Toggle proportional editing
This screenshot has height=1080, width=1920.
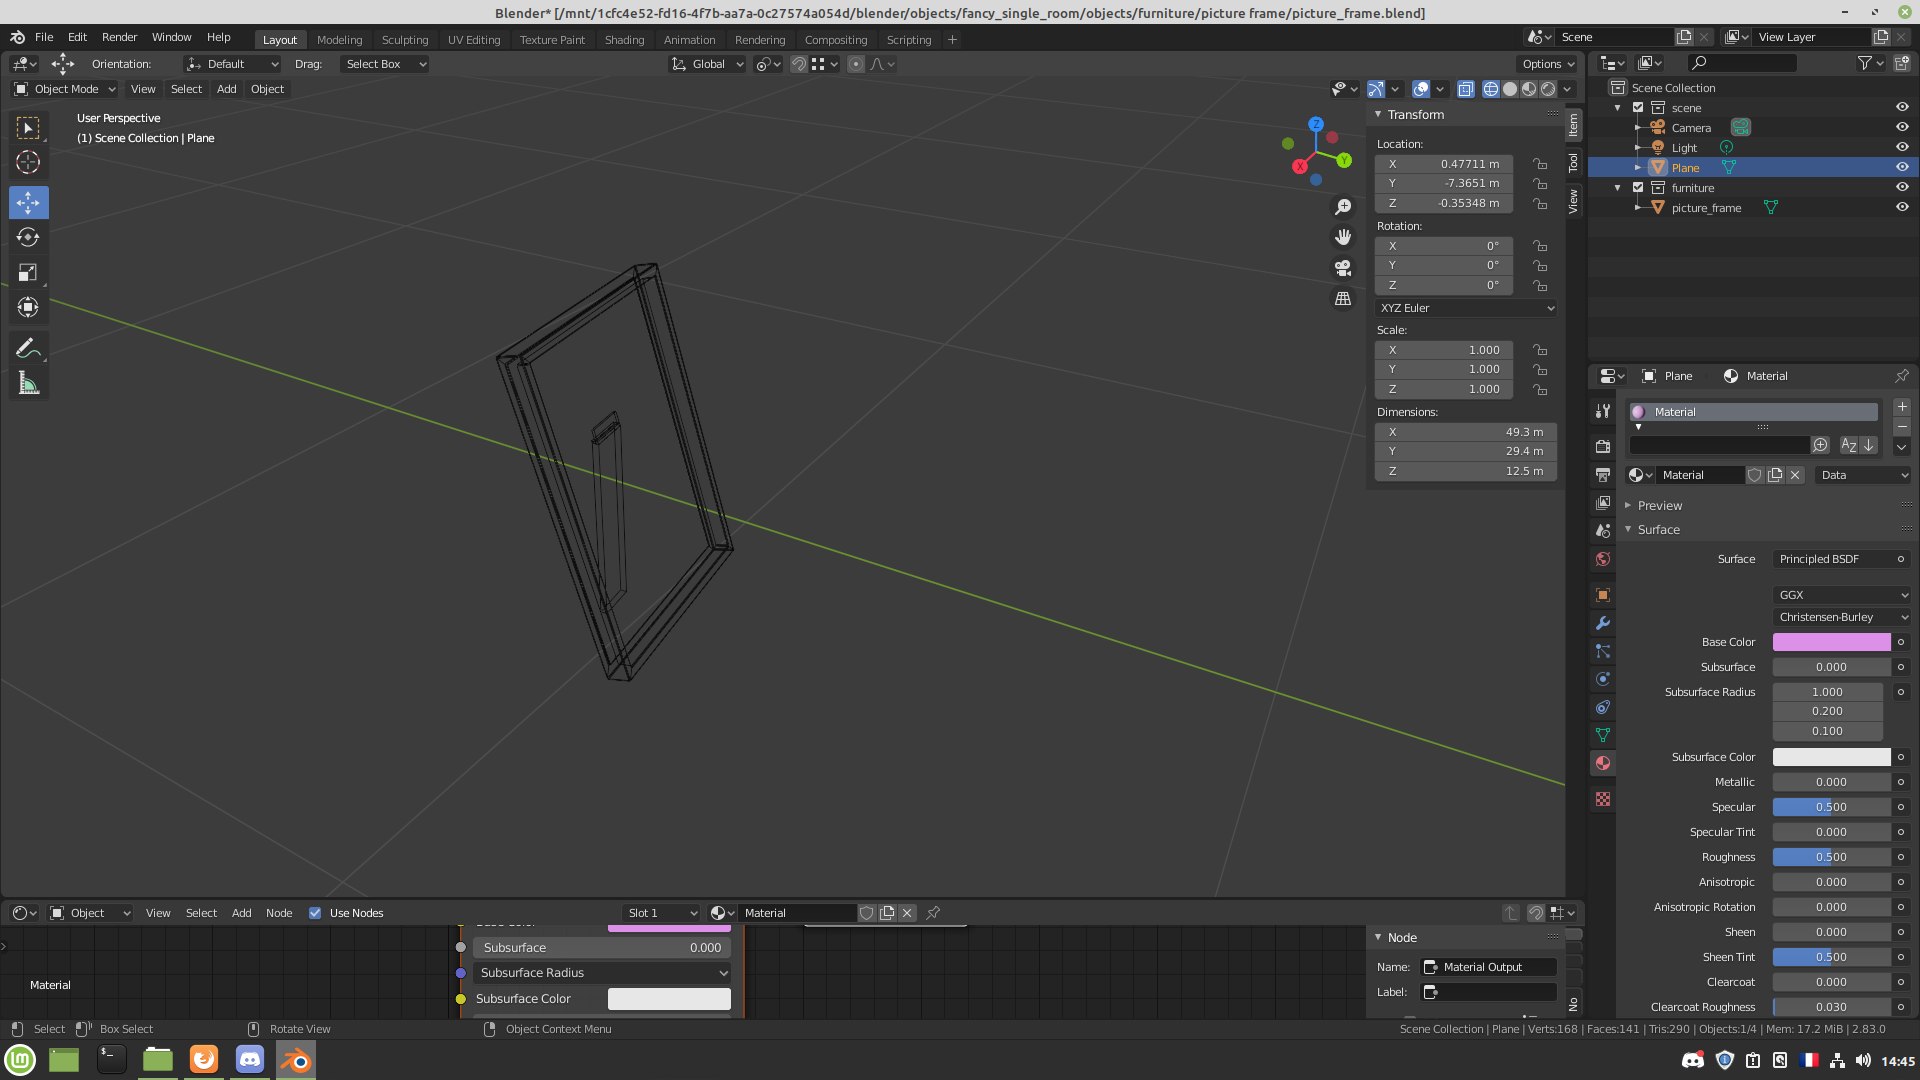[x=856, y=64]
